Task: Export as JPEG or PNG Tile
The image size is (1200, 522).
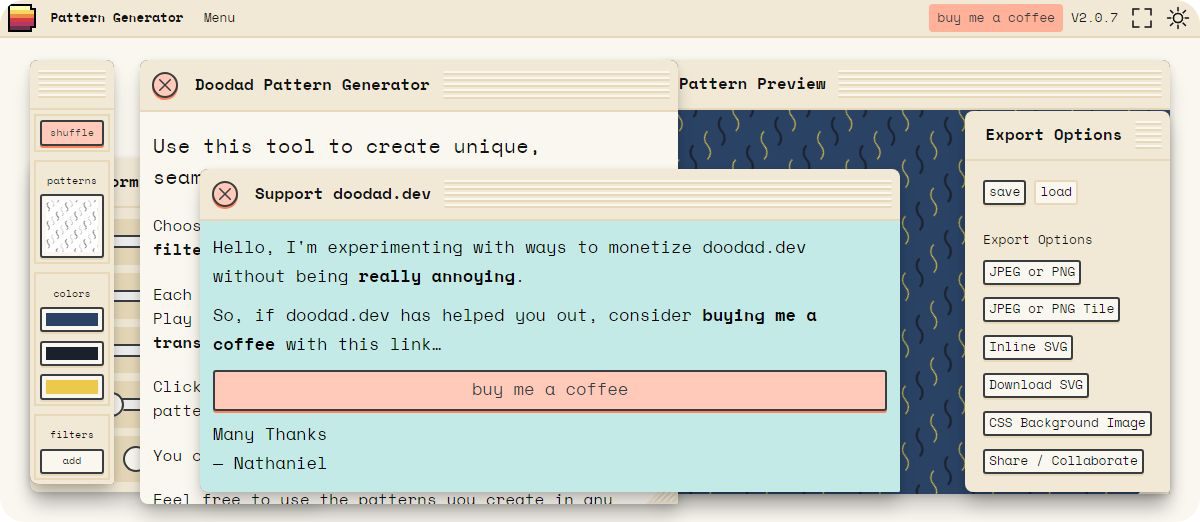Action: [1051, 309]
